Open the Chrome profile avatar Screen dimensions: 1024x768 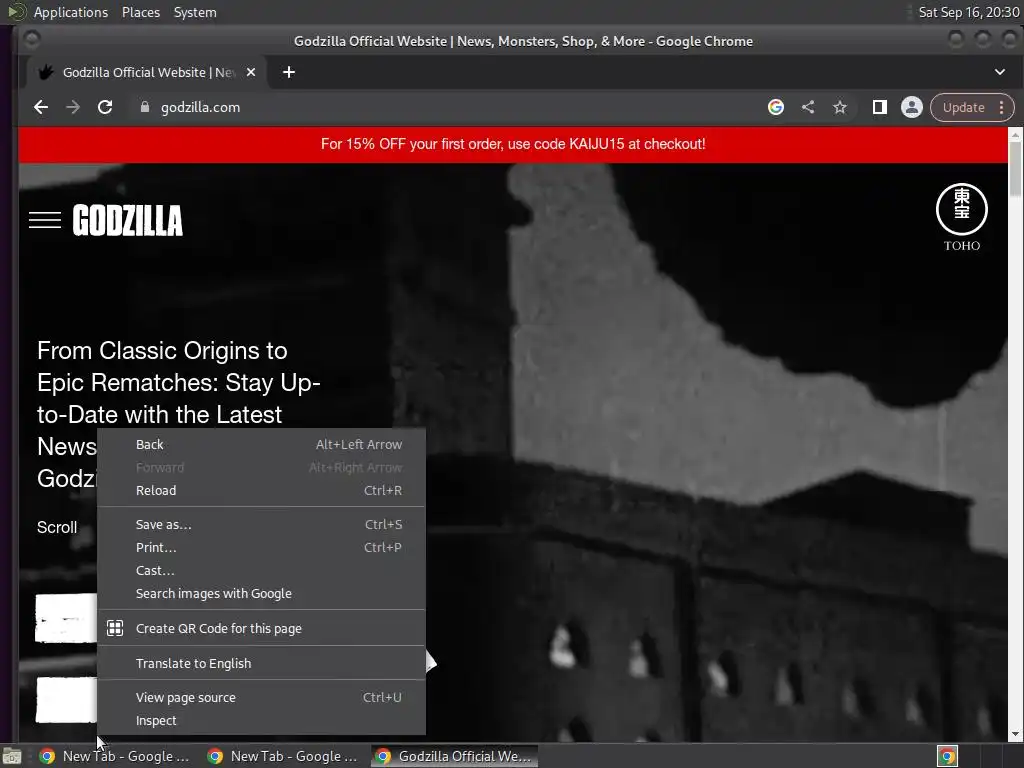pyautogui.click(x=912, y=108)
